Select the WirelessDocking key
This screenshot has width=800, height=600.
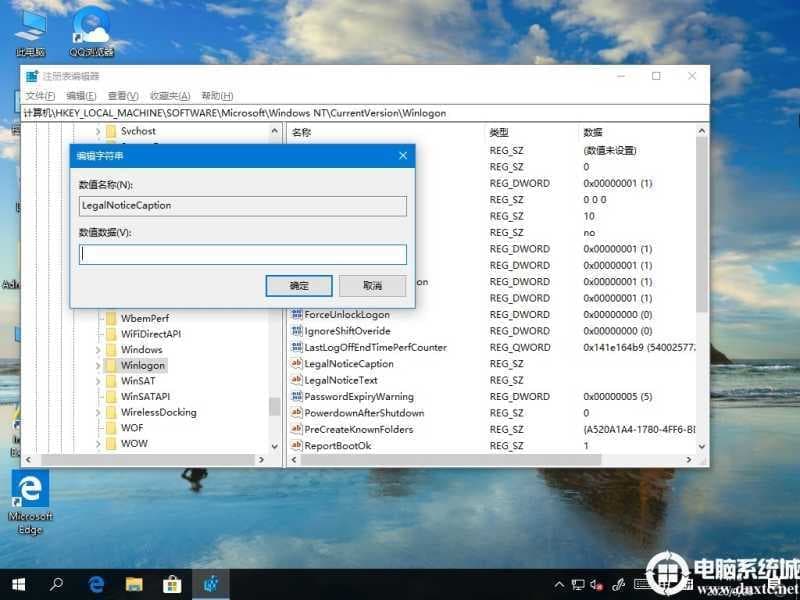158,412
